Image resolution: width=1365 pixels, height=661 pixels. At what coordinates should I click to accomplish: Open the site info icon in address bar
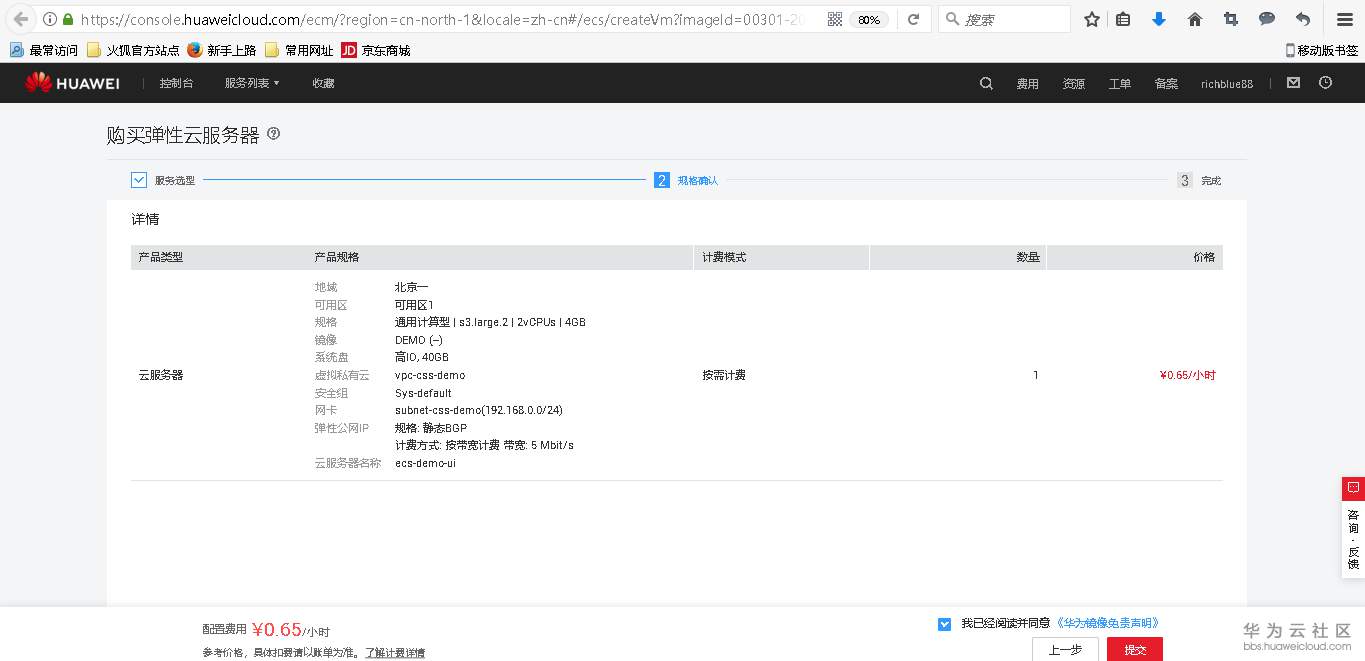(x=50, y=19)
